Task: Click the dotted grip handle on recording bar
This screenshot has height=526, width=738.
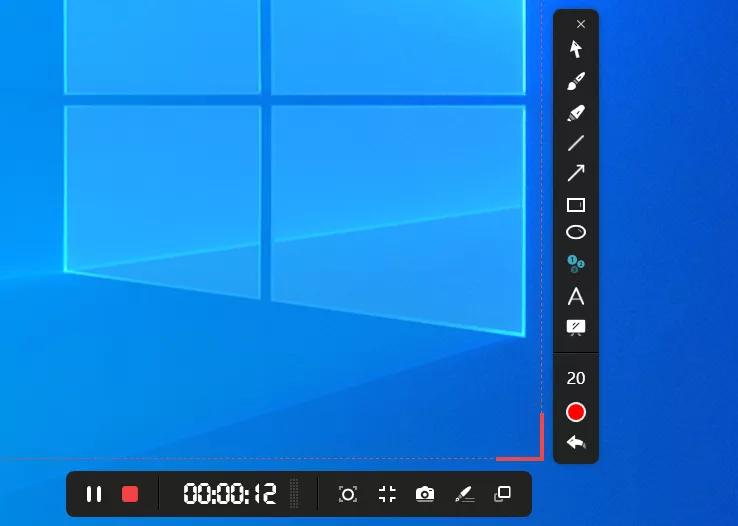Action: click(294, 494)
